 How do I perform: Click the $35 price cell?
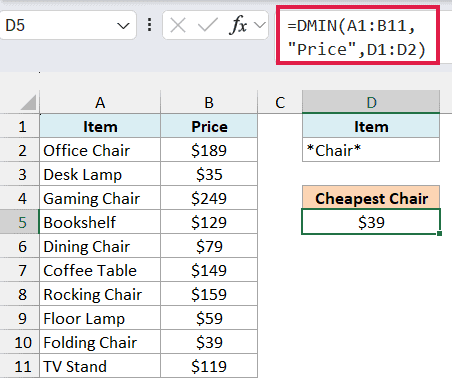click(x=209, y=174)
